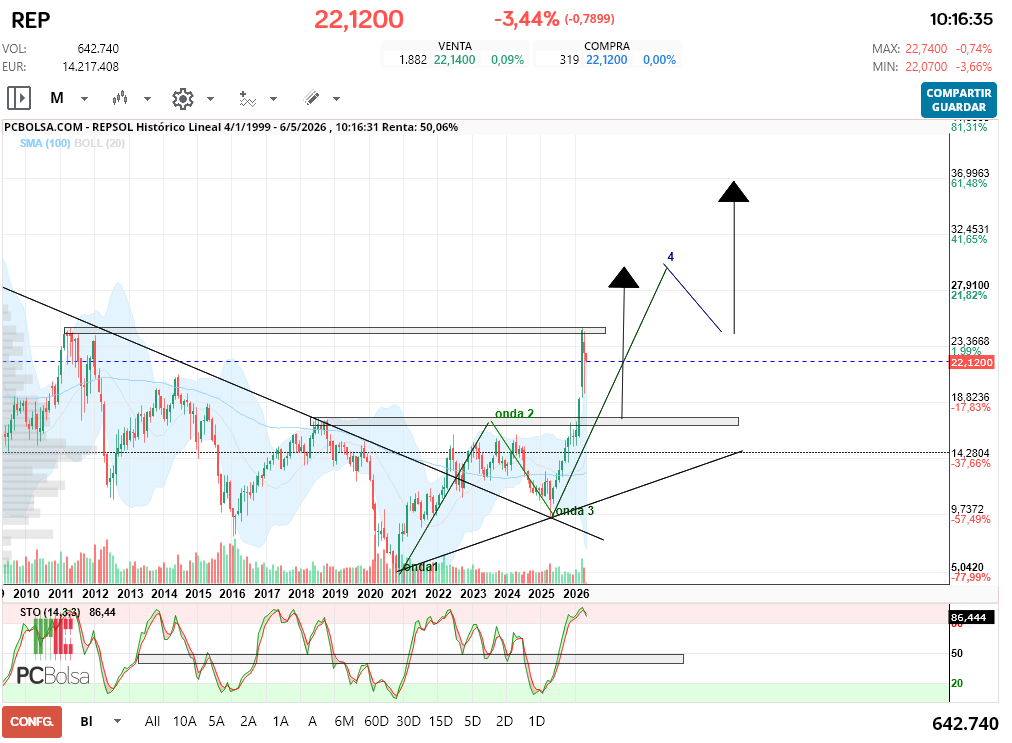Choose the 1A time range

(280, 721)
